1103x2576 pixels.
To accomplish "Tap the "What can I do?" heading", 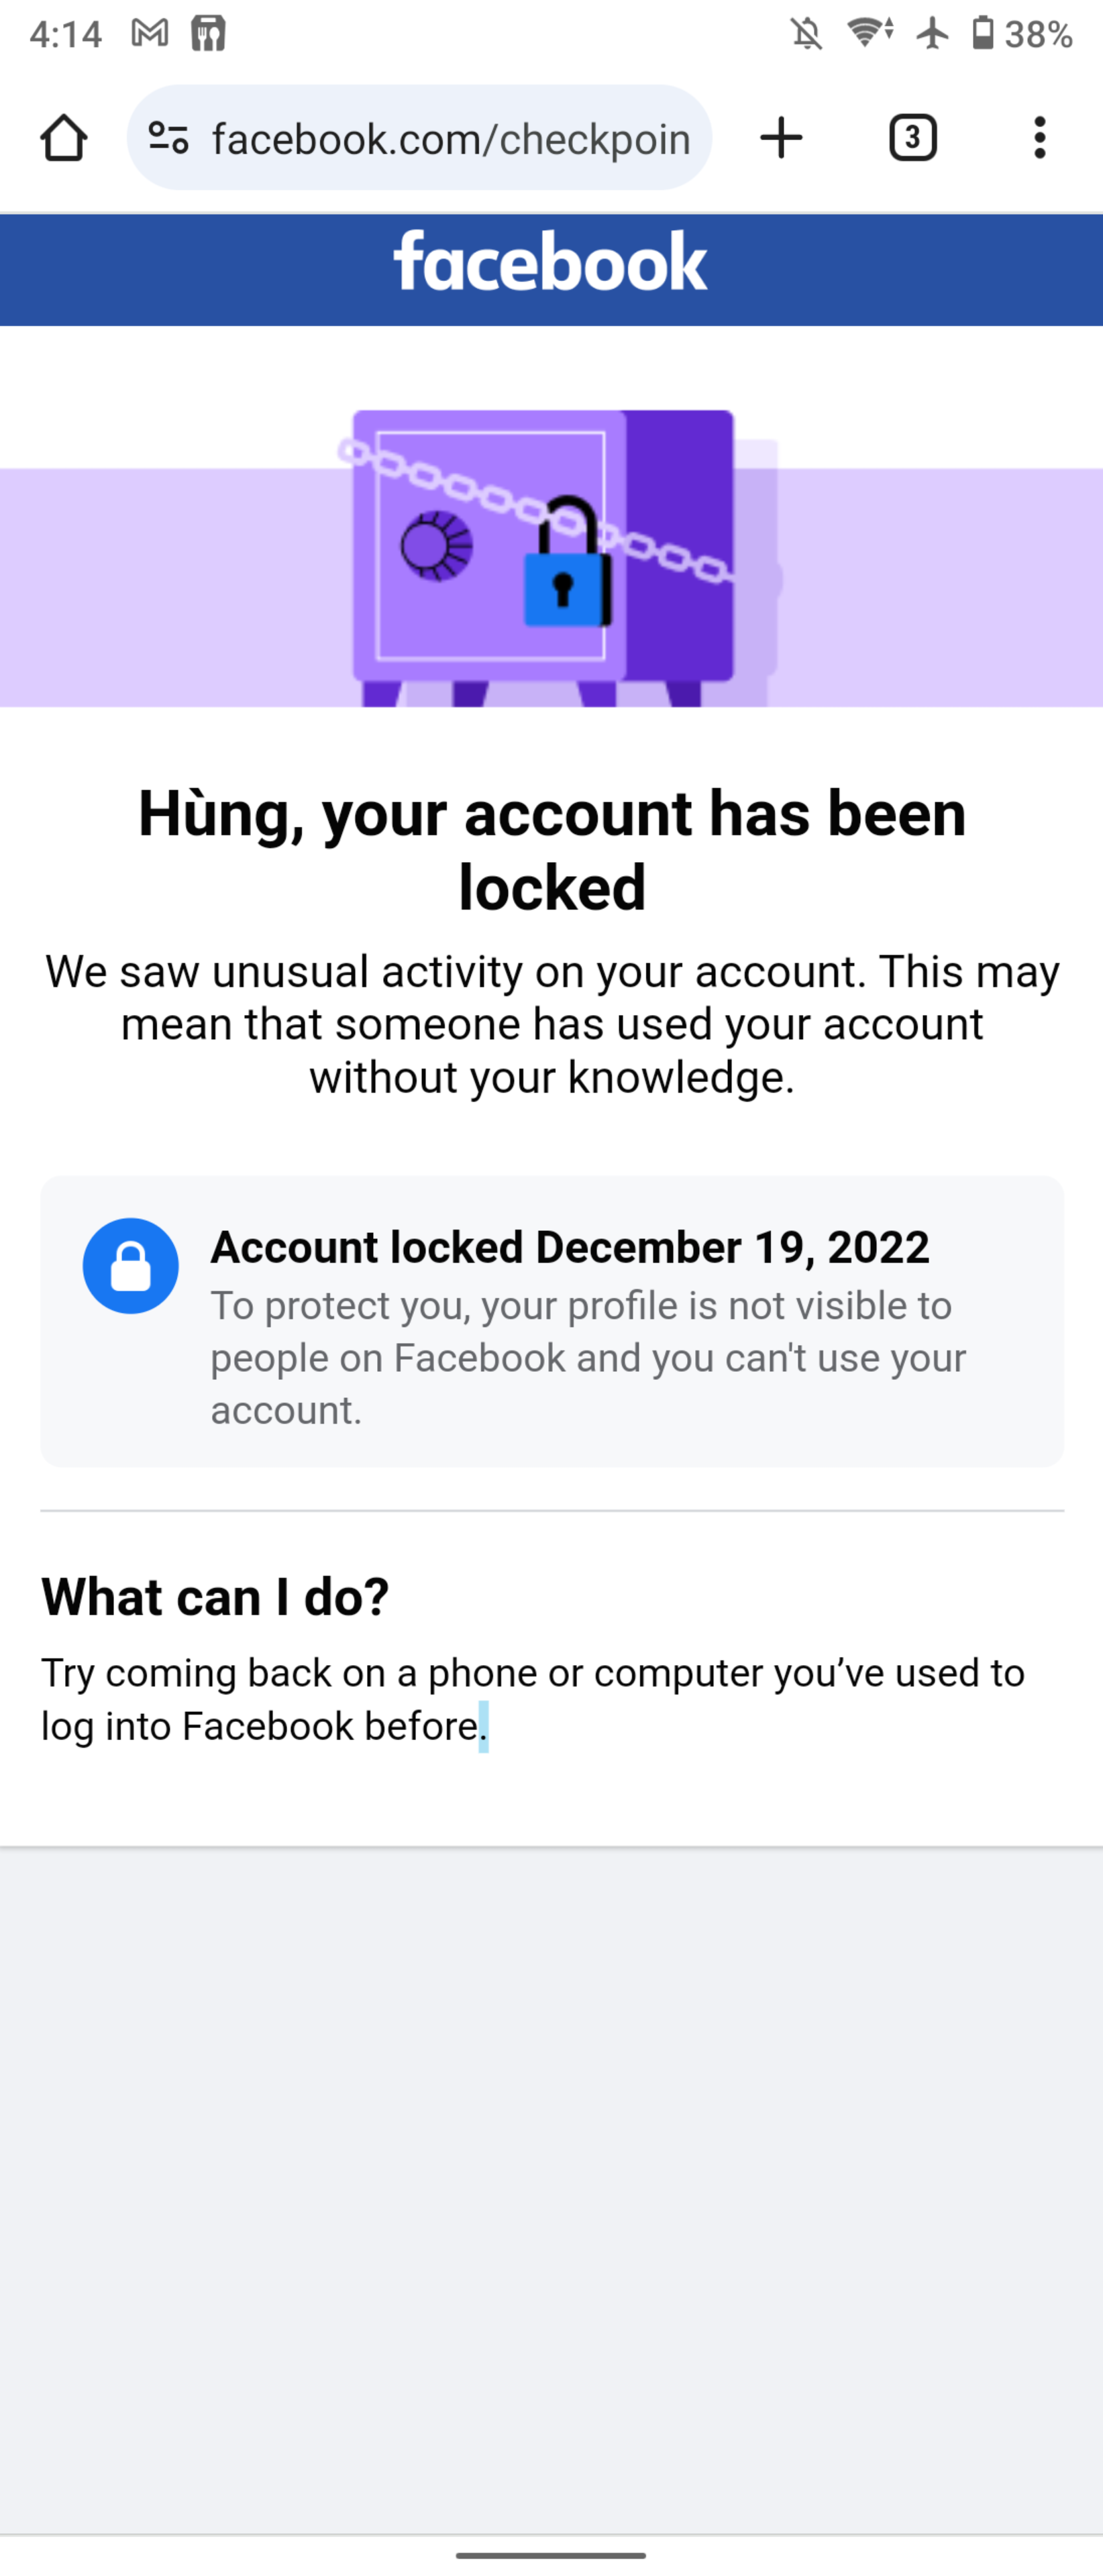I will [x=215, y=1597].
